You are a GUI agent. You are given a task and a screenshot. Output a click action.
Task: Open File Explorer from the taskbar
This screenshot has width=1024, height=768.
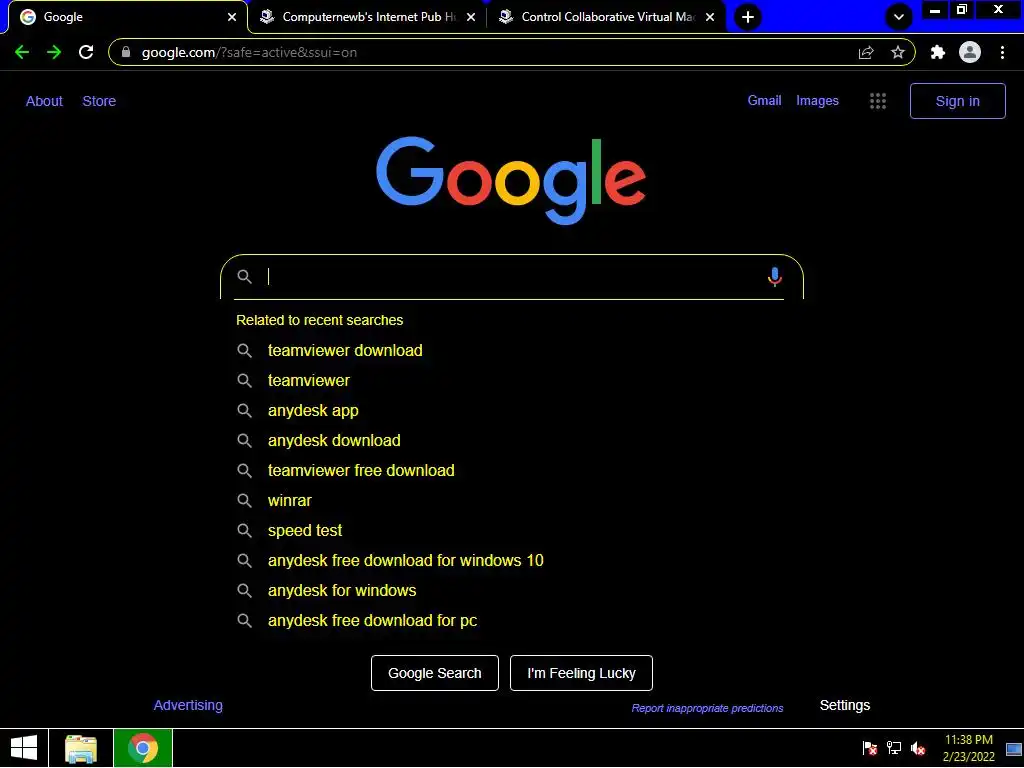(81, 748)
